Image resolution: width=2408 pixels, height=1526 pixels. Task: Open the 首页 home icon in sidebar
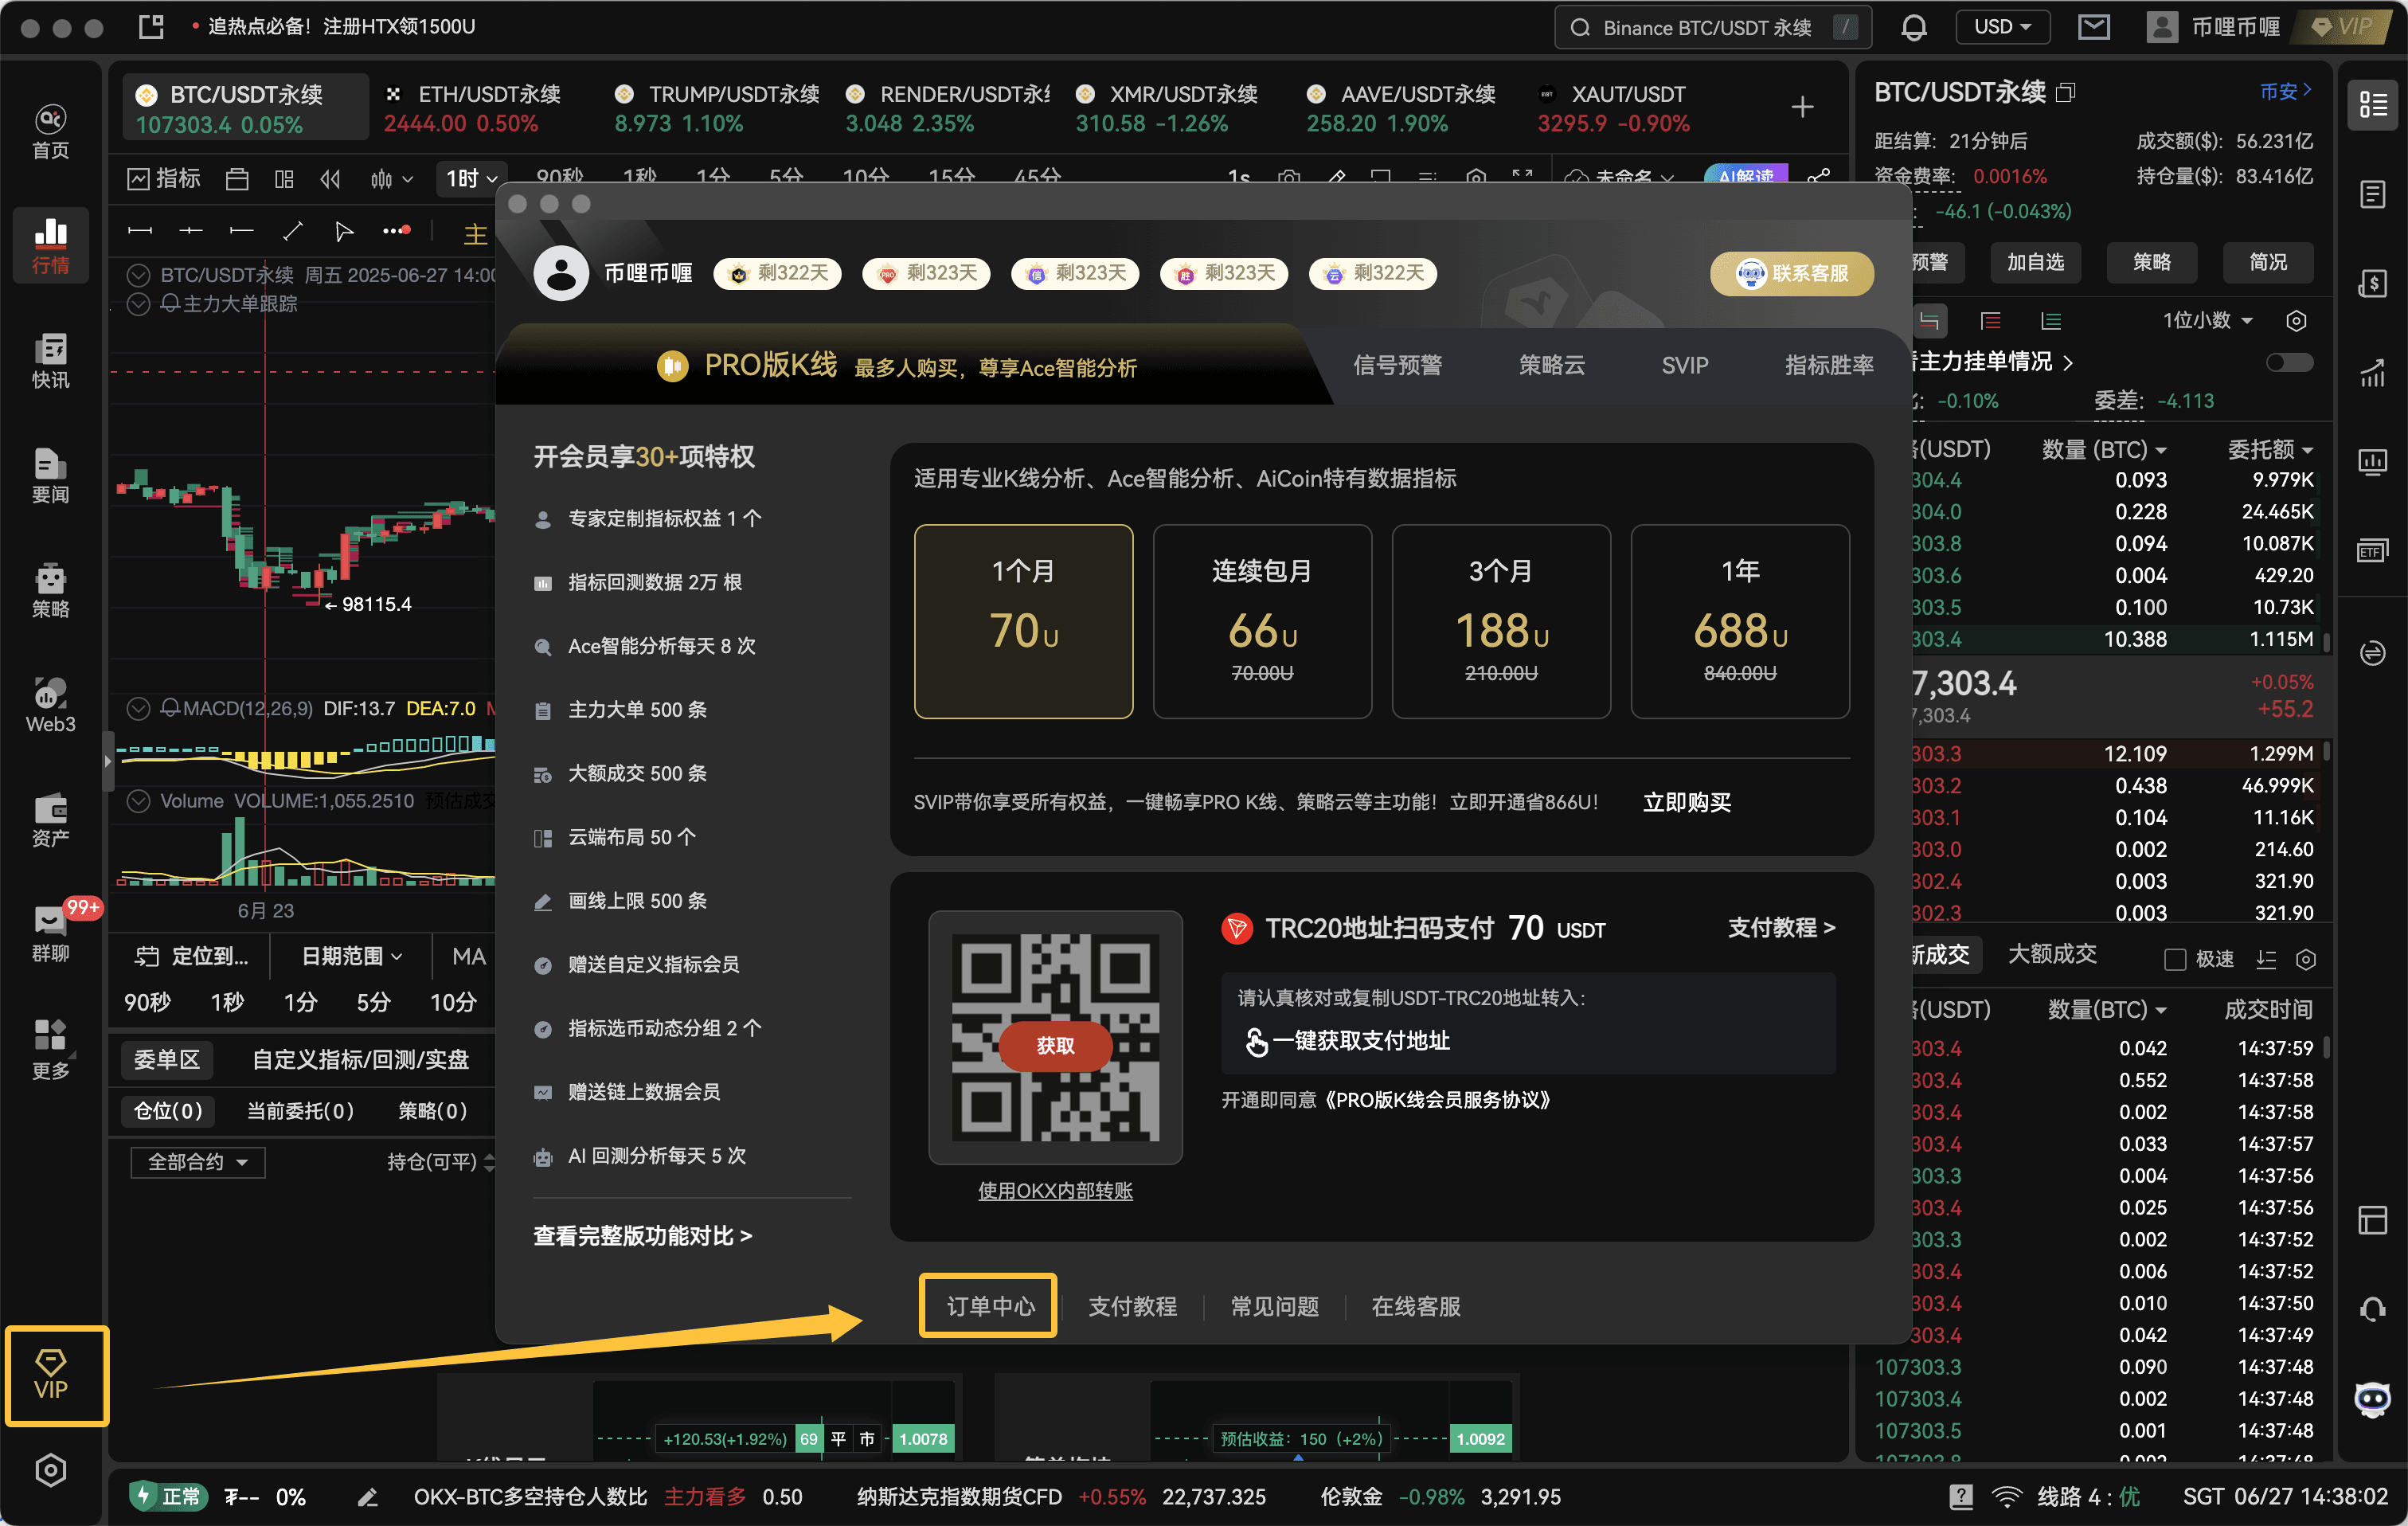point(51,131)
